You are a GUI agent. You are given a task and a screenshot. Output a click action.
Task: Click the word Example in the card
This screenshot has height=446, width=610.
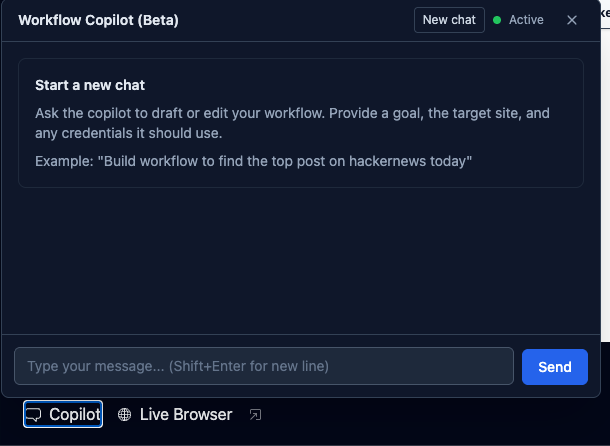63,161
